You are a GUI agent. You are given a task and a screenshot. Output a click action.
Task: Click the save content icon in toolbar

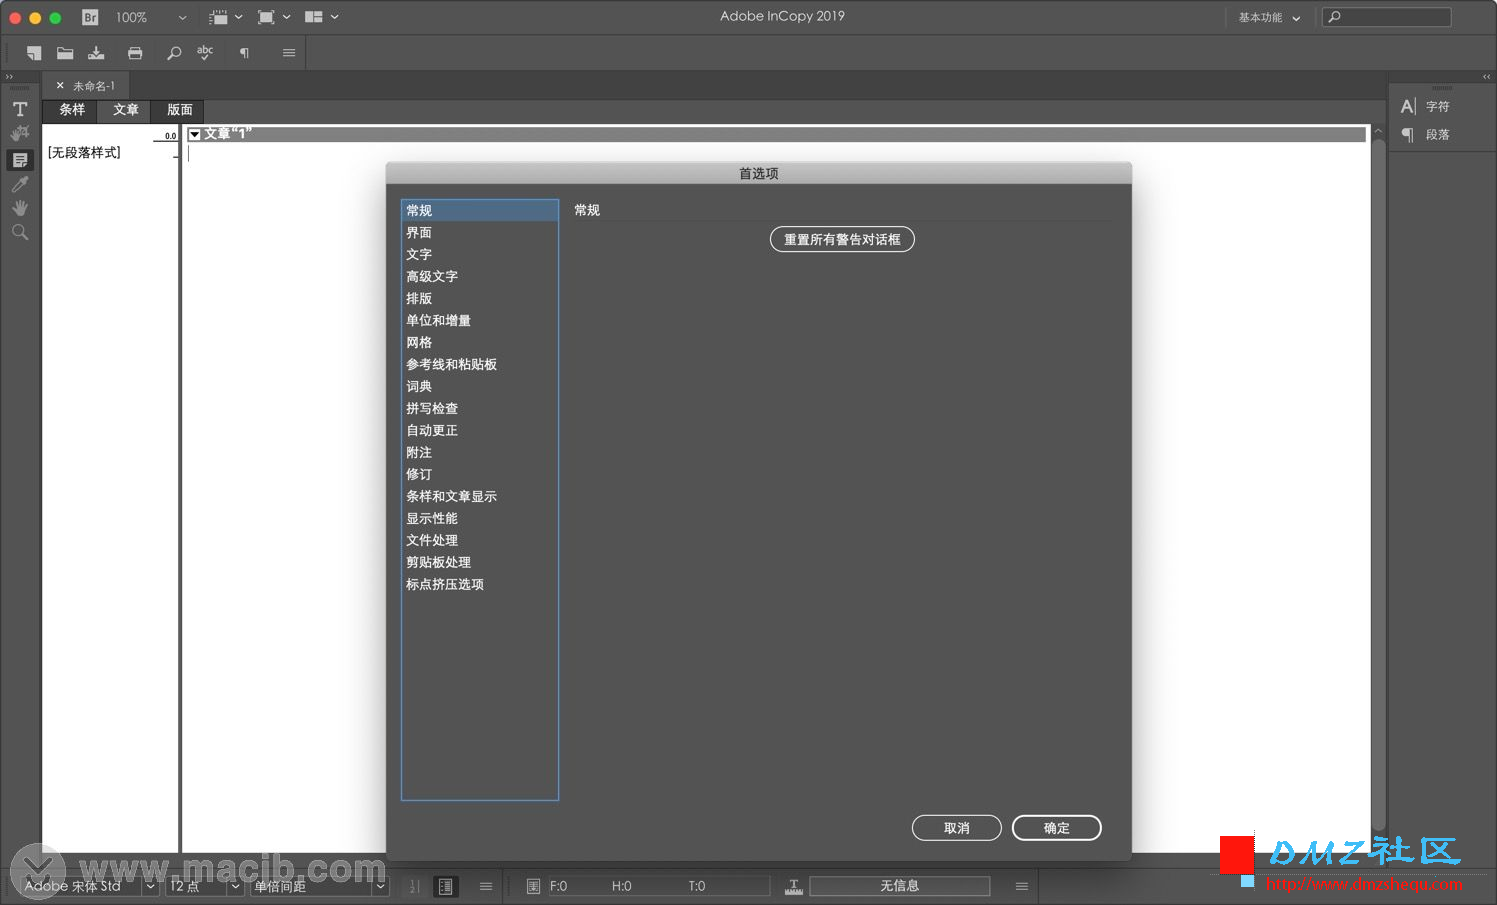click(x=96, y=53)
